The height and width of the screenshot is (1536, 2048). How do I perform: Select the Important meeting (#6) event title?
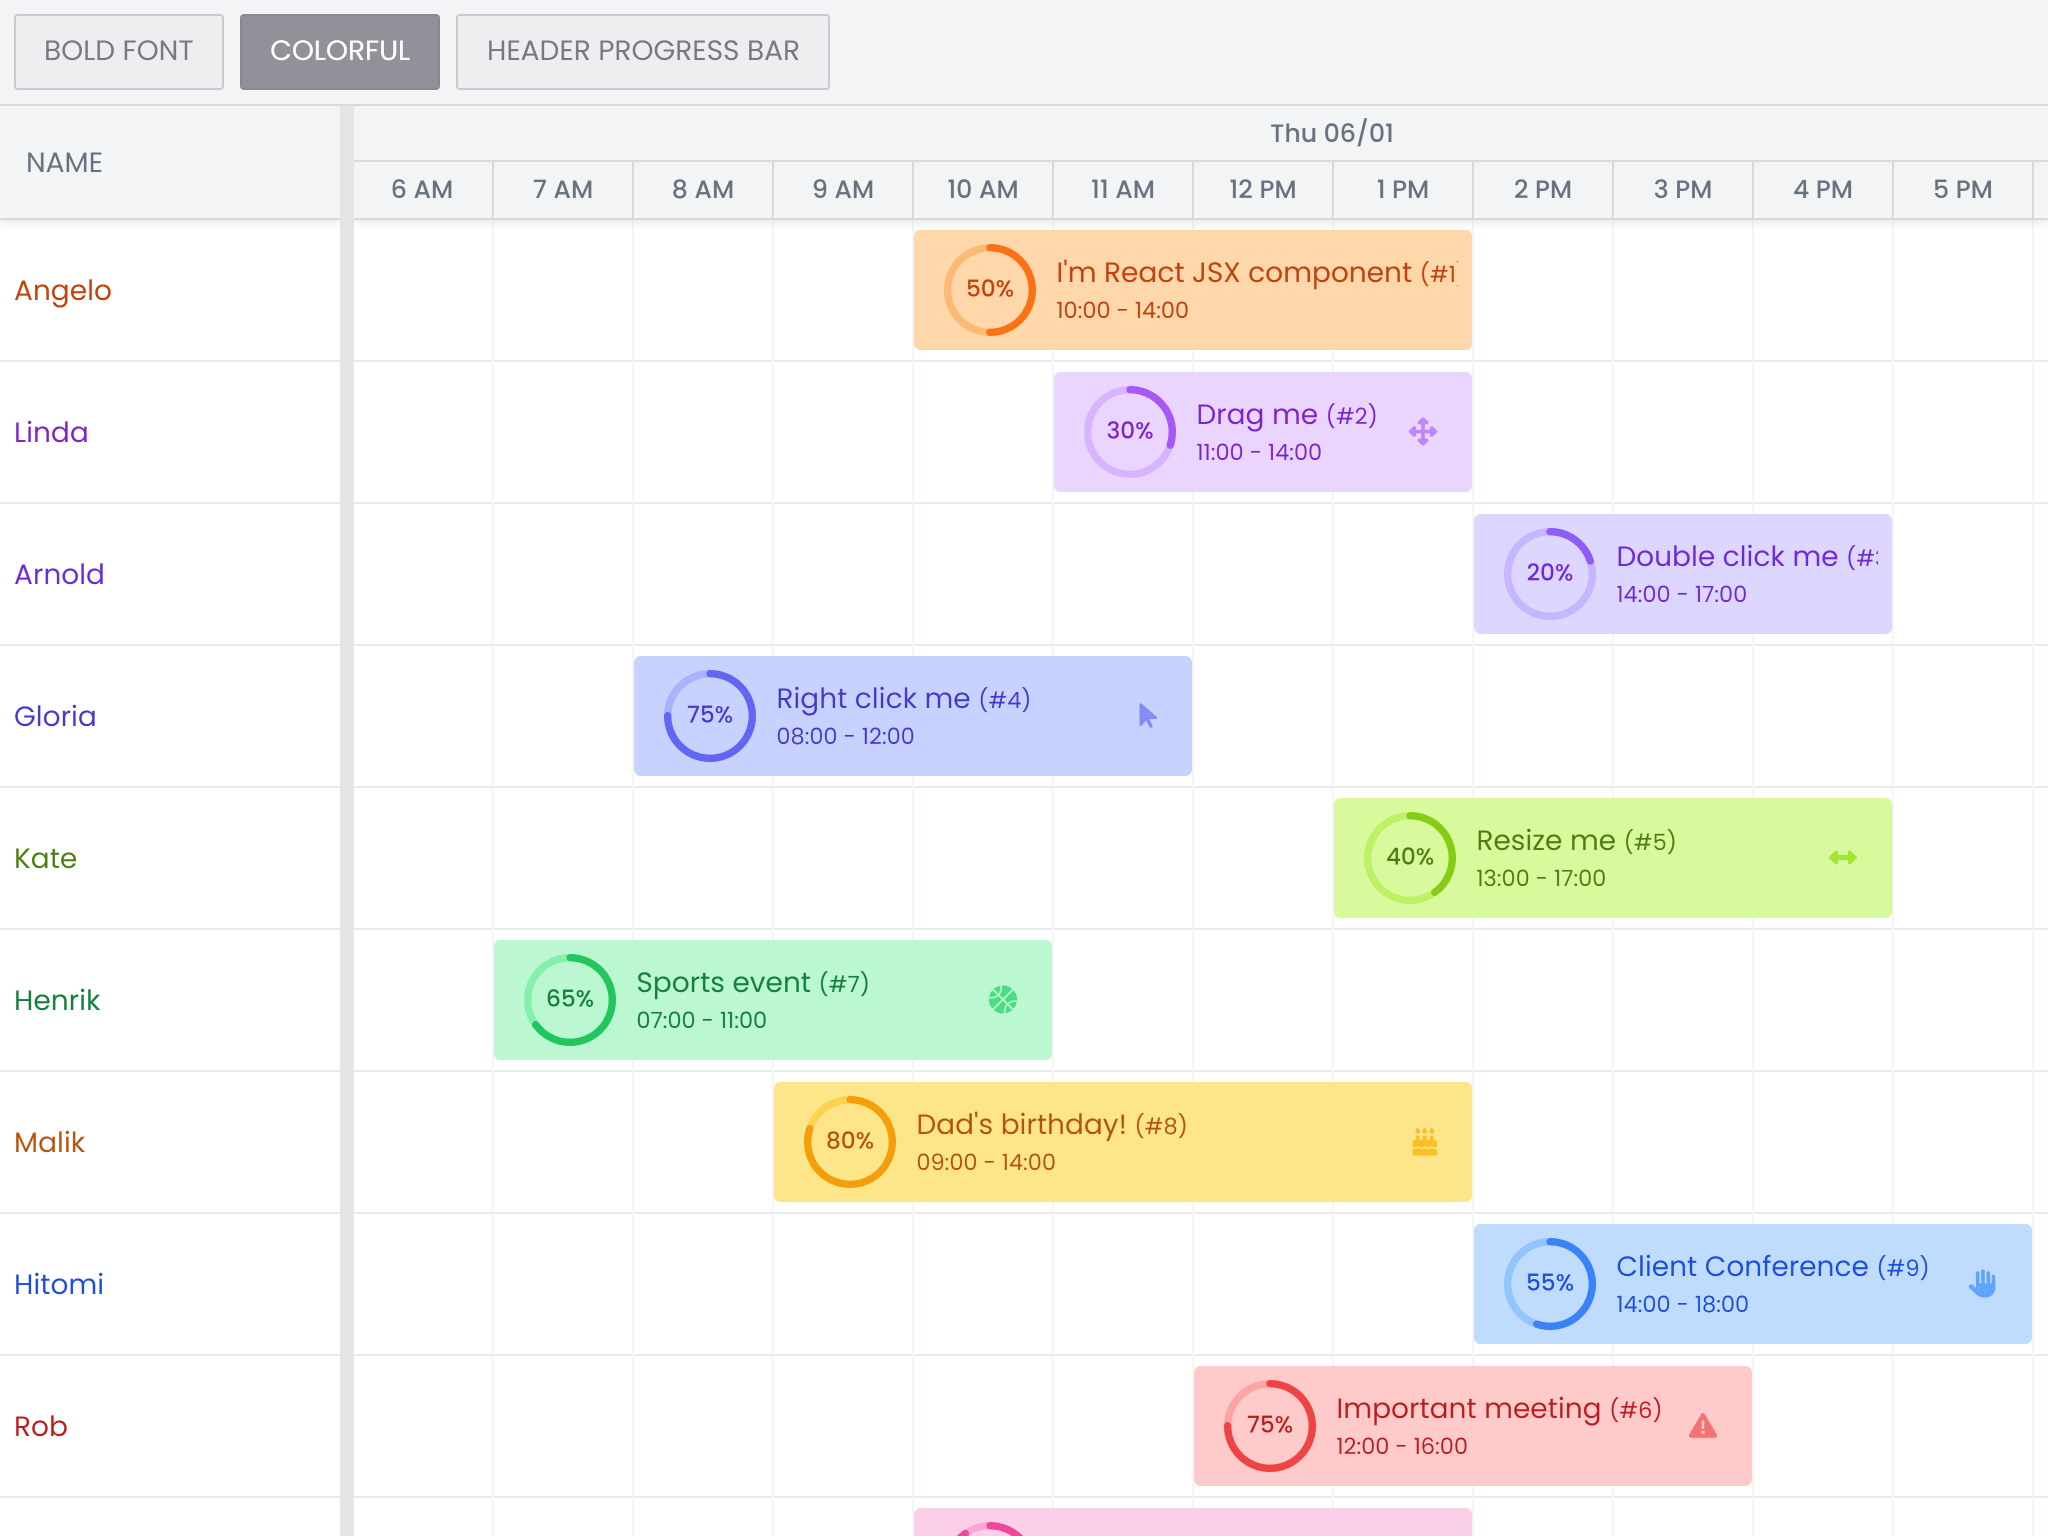1499,1409
